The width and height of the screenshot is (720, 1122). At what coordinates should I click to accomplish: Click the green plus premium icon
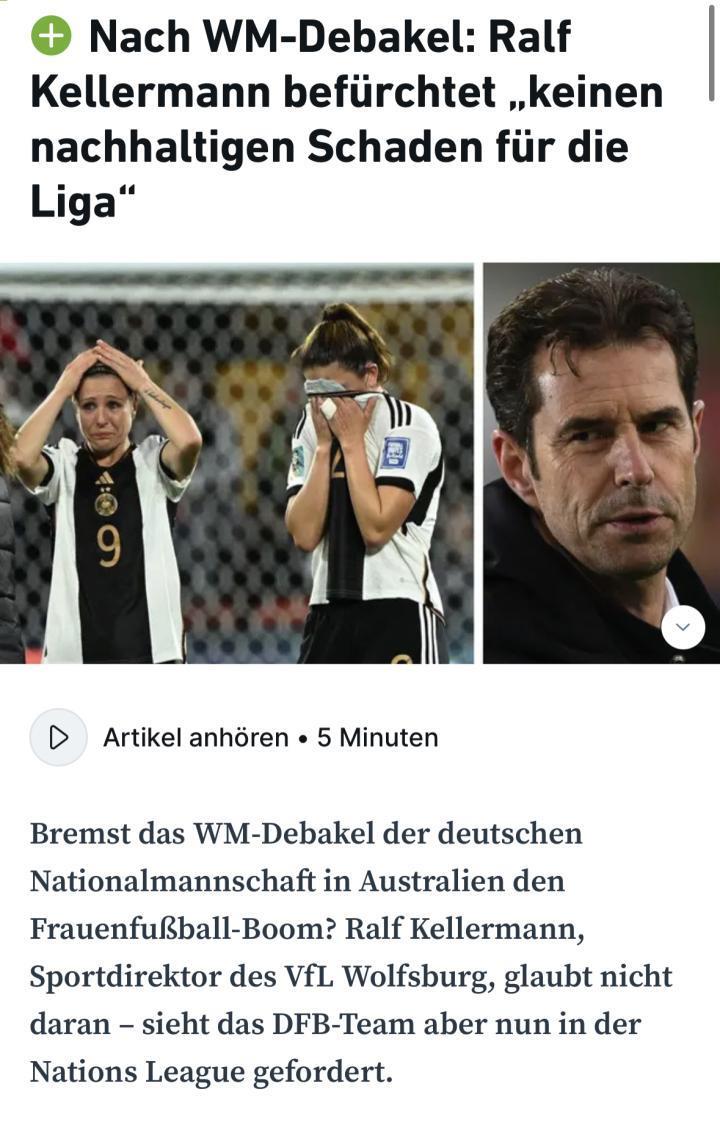pos(51,36)
